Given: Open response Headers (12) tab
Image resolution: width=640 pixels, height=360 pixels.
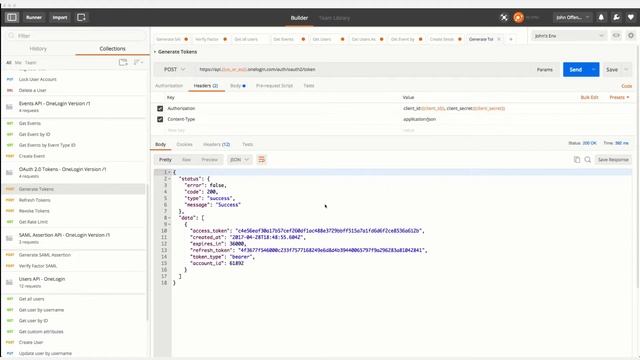Looking at the screenshot, I should pyautogui.click(x=216, y=144).
